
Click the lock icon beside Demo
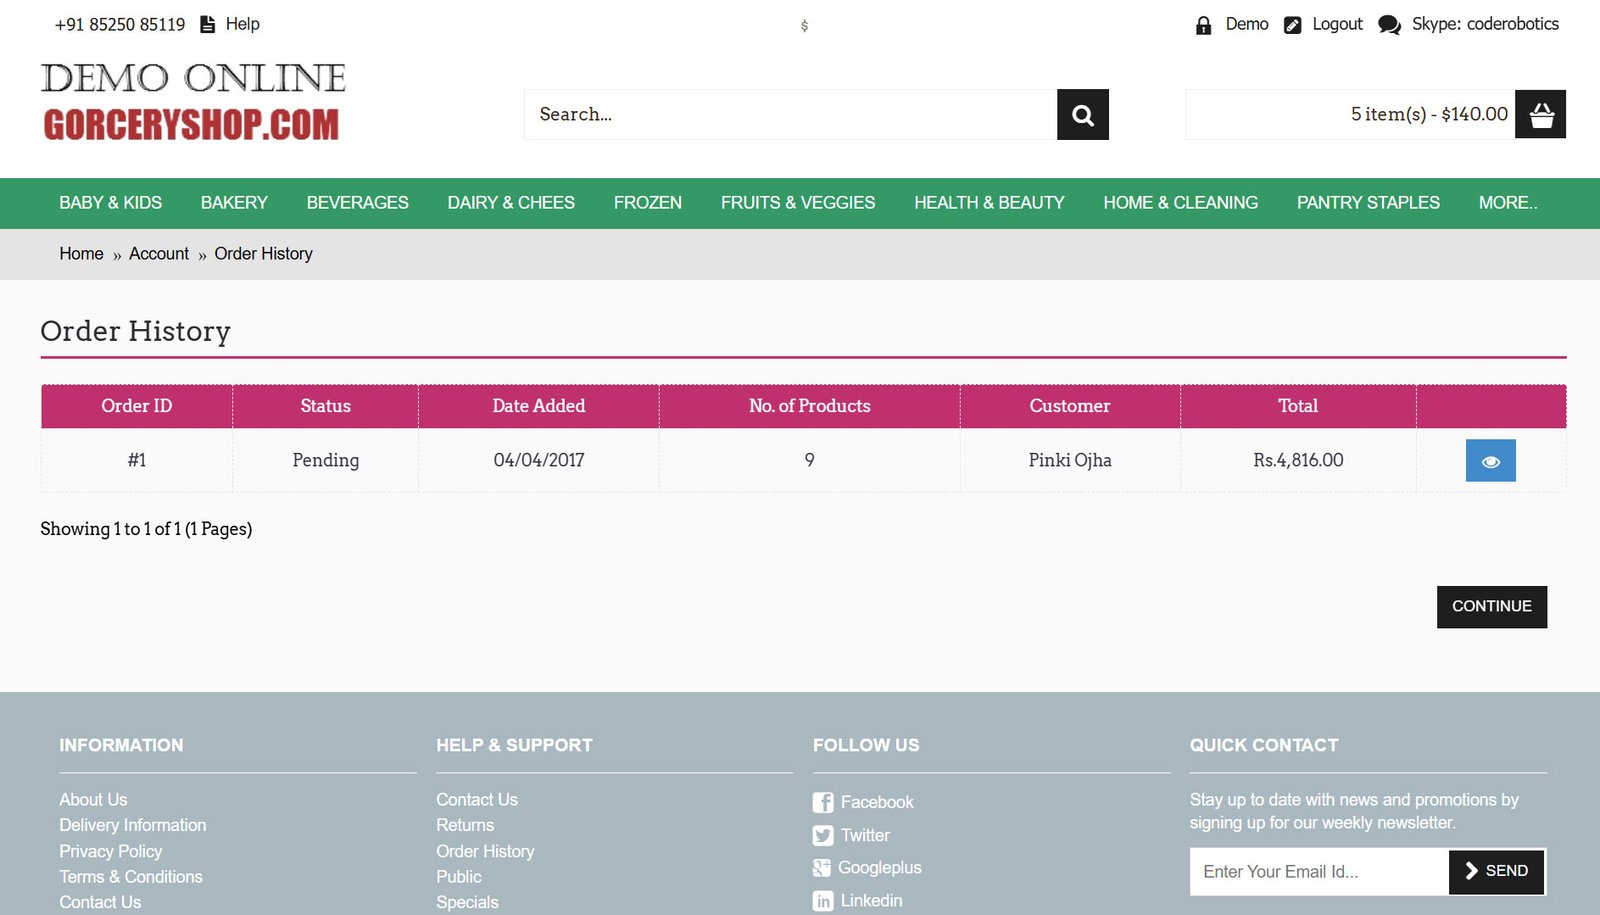(1203, 25)
